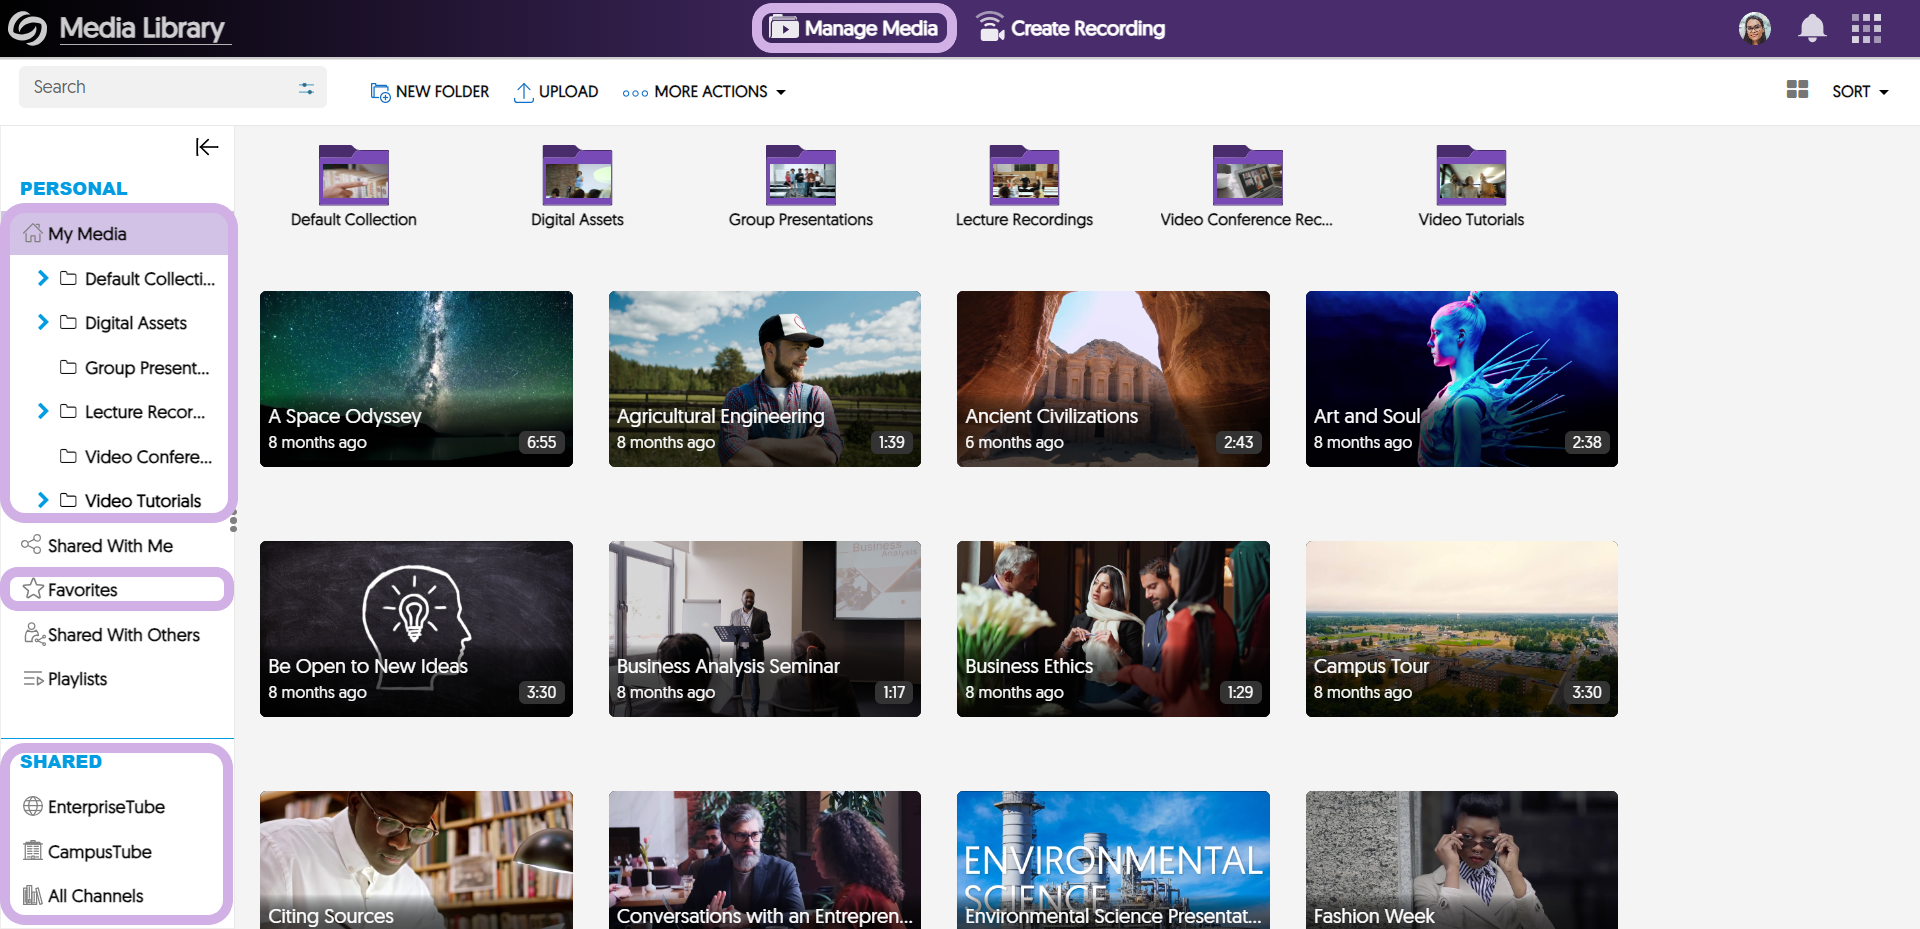Open Shared With Others
The image size is (1920, 929).
pos(111,634)
